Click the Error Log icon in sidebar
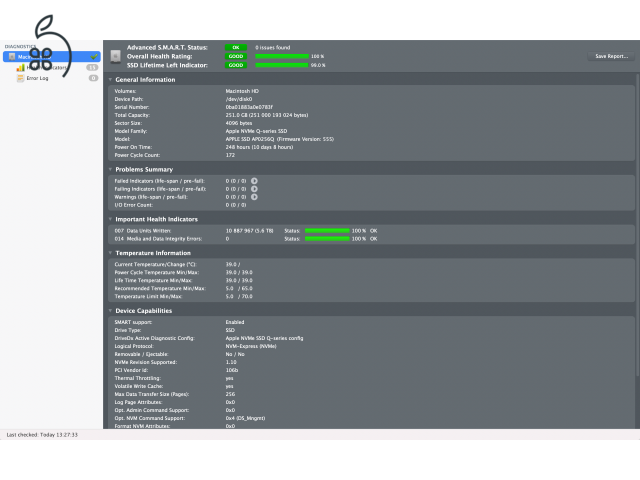This screenshot has height=480, width=640. coord(20,78)
